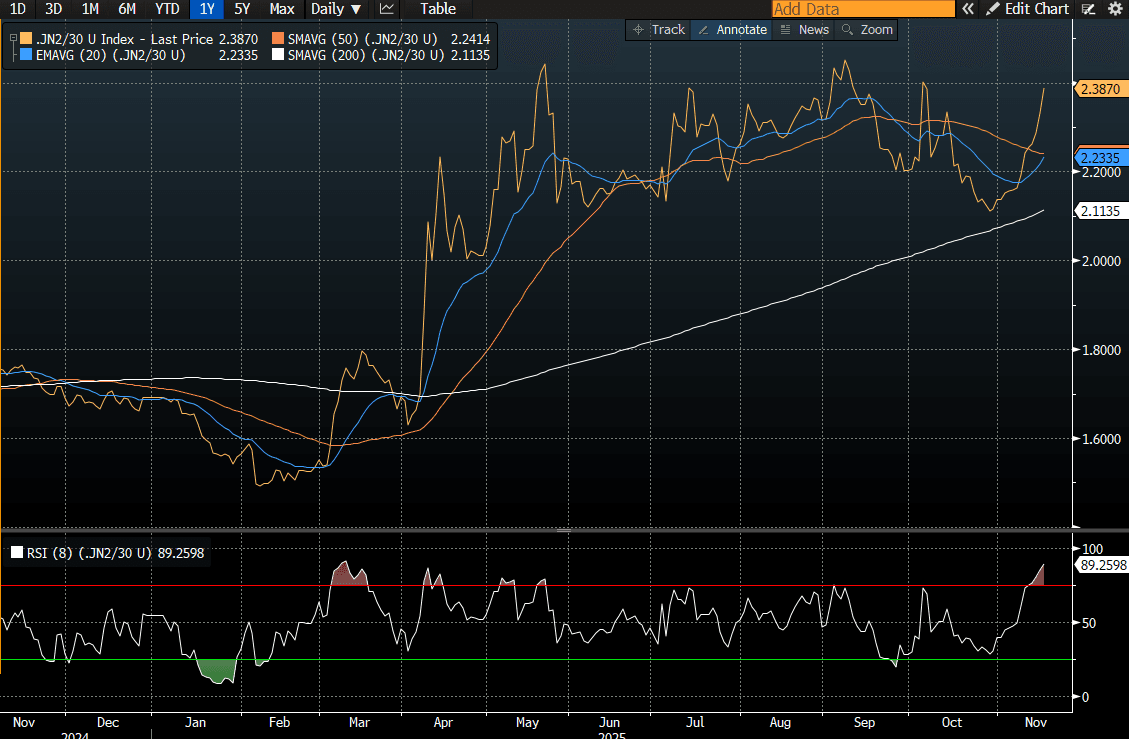This screenshot has width=1129, height=739.
Task: Open the Daily periodicity dropdown
Action: click(x=336, y=9)
